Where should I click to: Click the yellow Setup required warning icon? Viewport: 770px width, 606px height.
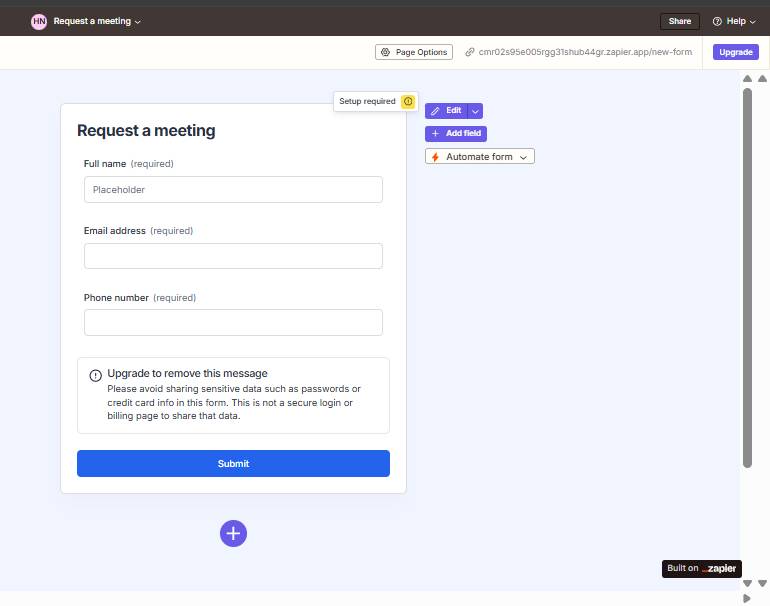click(x=408, y=101)
